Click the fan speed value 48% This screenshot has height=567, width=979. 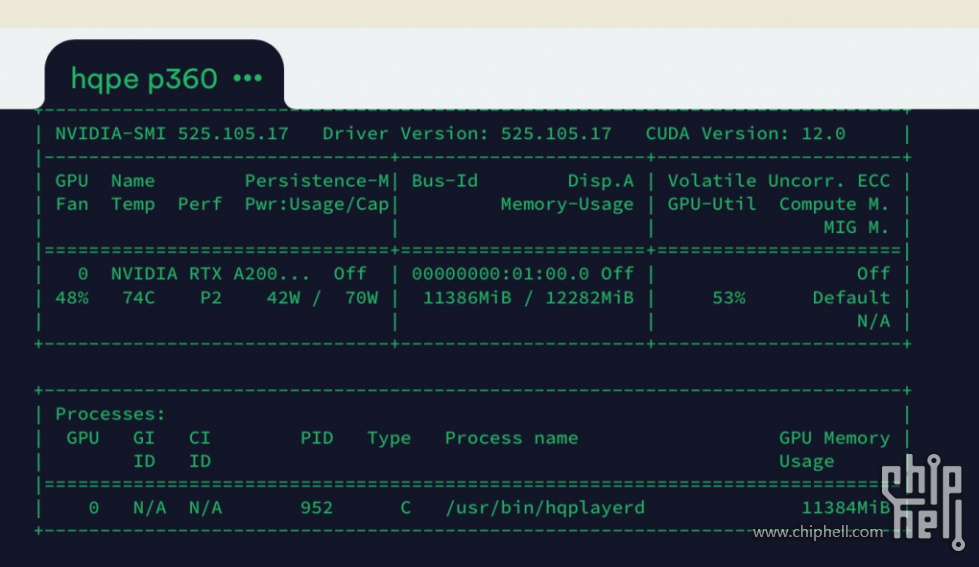72,298
